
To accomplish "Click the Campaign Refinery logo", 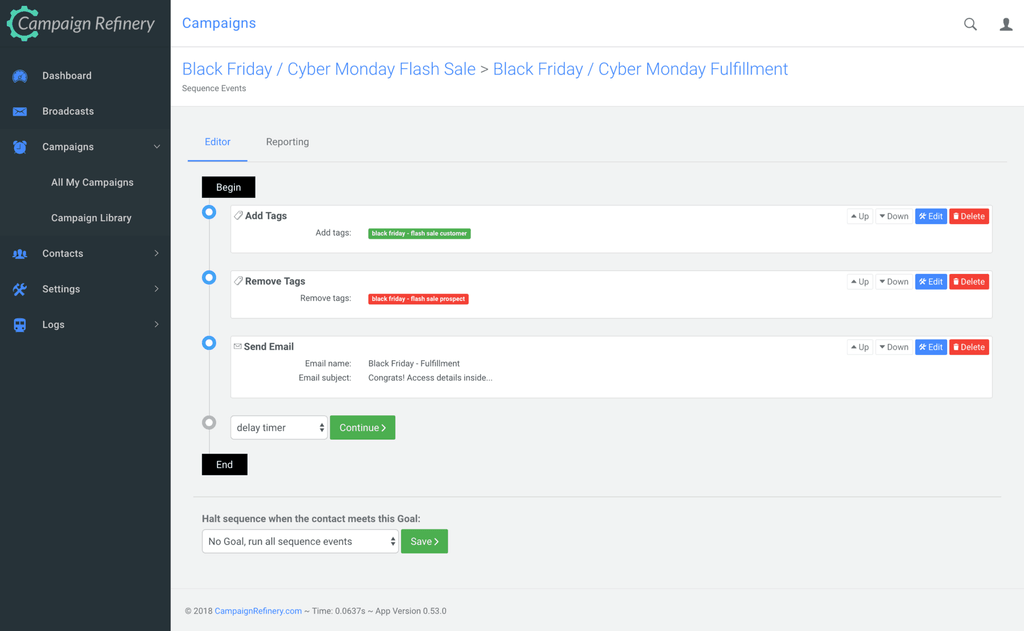I will [81, 24].
